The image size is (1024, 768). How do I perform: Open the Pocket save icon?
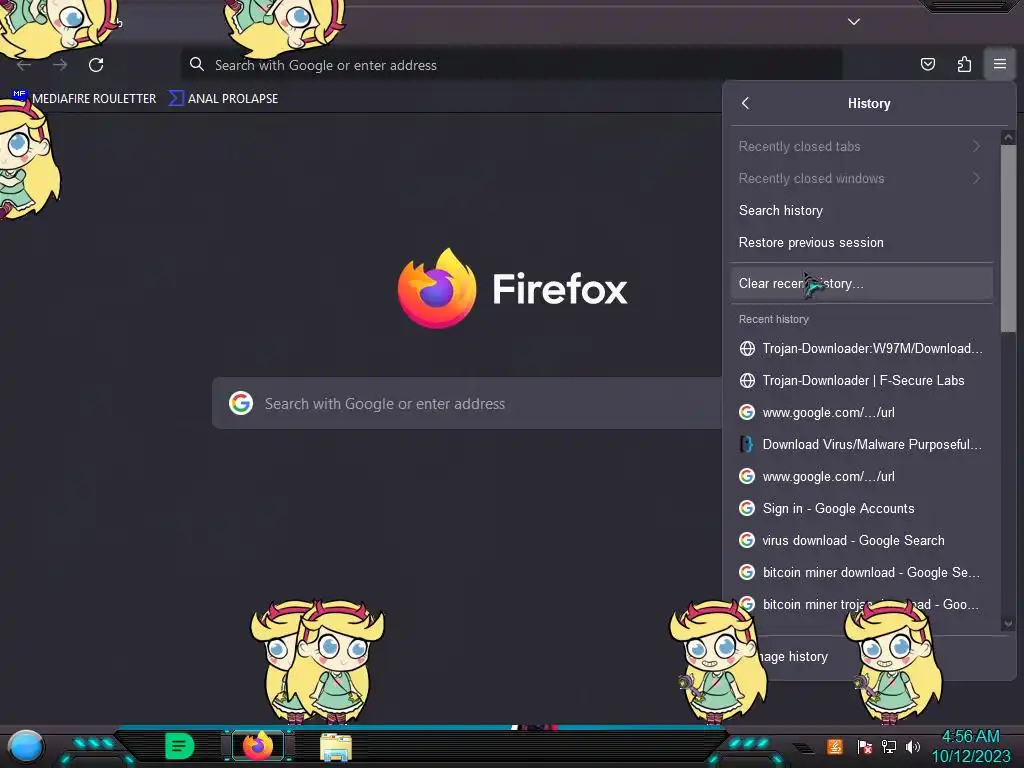(x=927, y=64)
